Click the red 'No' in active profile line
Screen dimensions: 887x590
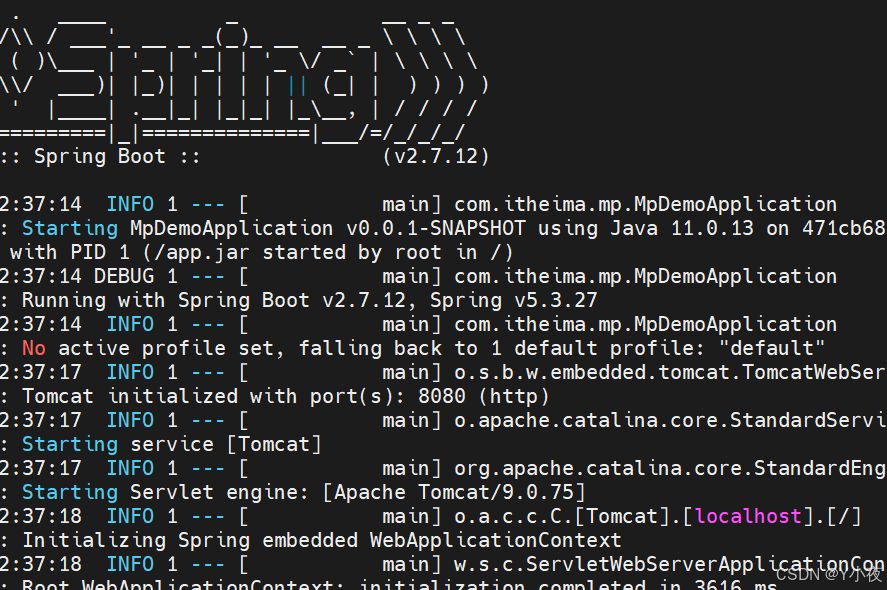pos(34,348)
